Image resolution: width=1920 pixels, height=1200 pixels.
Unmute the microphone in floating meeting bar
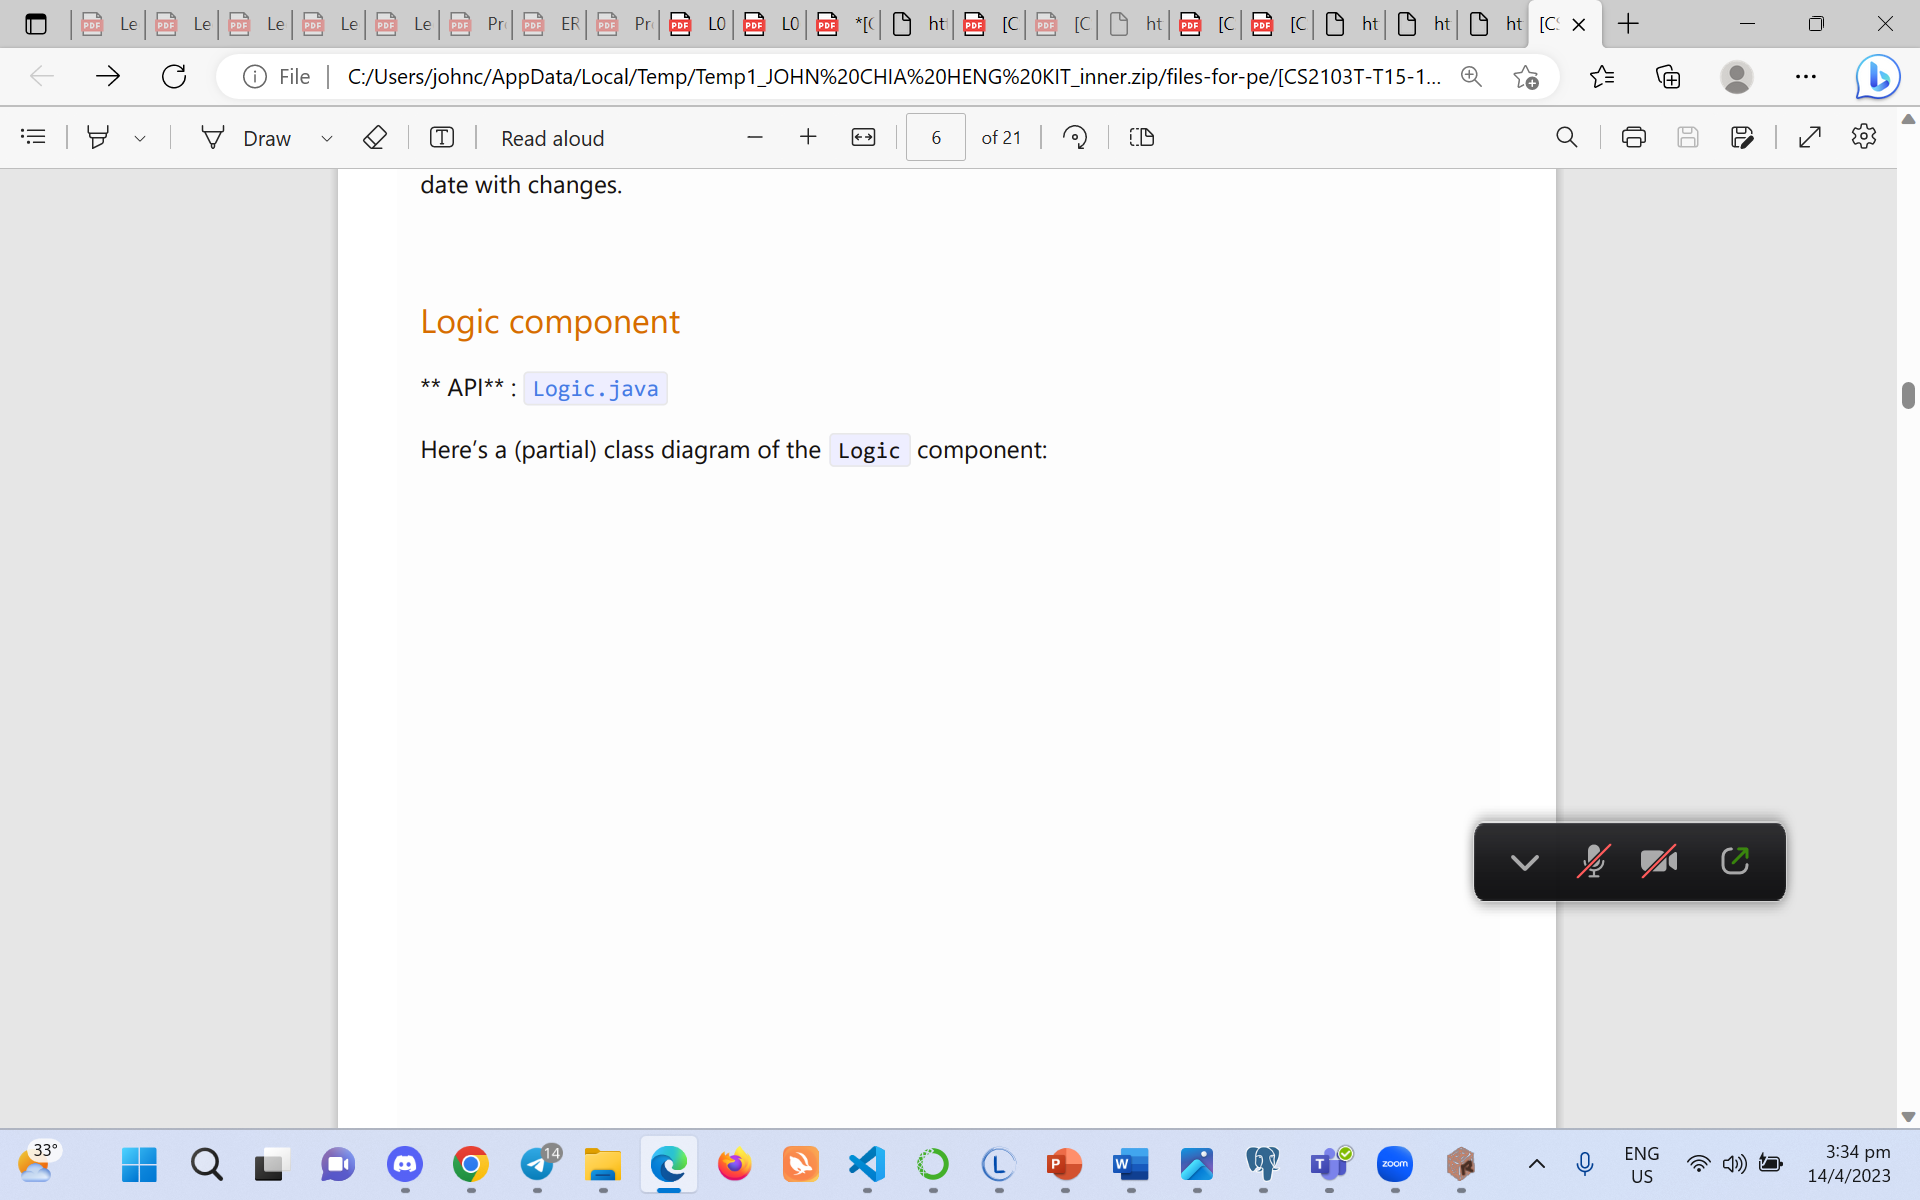click(x=1592, y=861)
